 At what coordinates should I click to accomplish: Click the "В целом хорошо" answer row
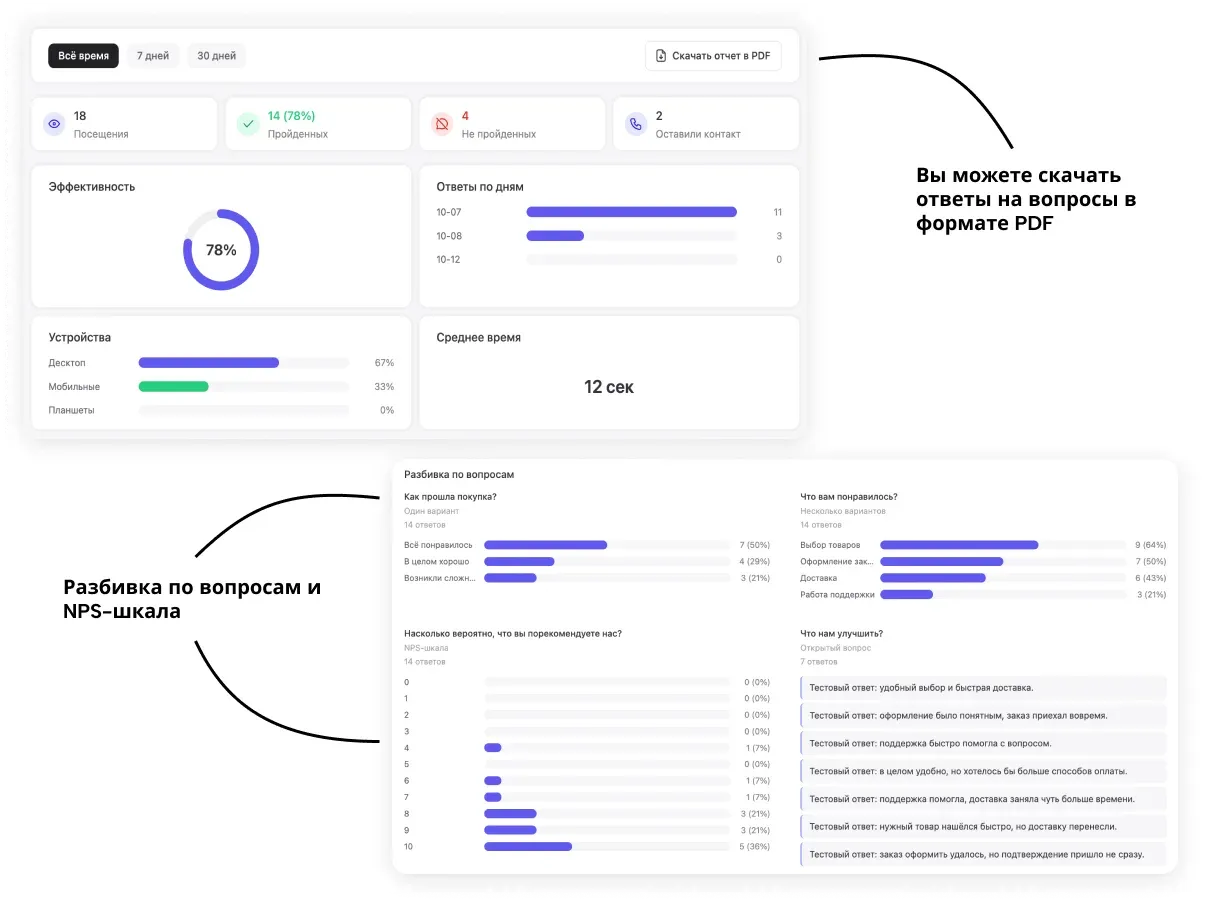(x=587, y=561)
